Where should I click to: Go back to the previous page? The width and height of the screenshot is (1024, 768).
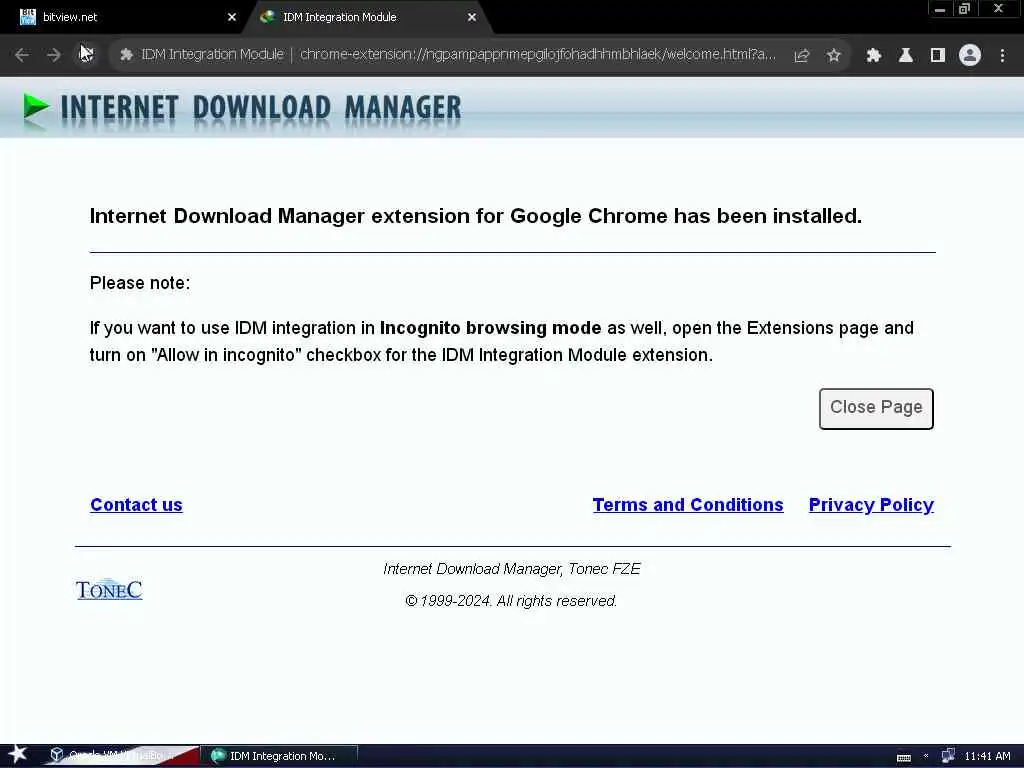22,55
